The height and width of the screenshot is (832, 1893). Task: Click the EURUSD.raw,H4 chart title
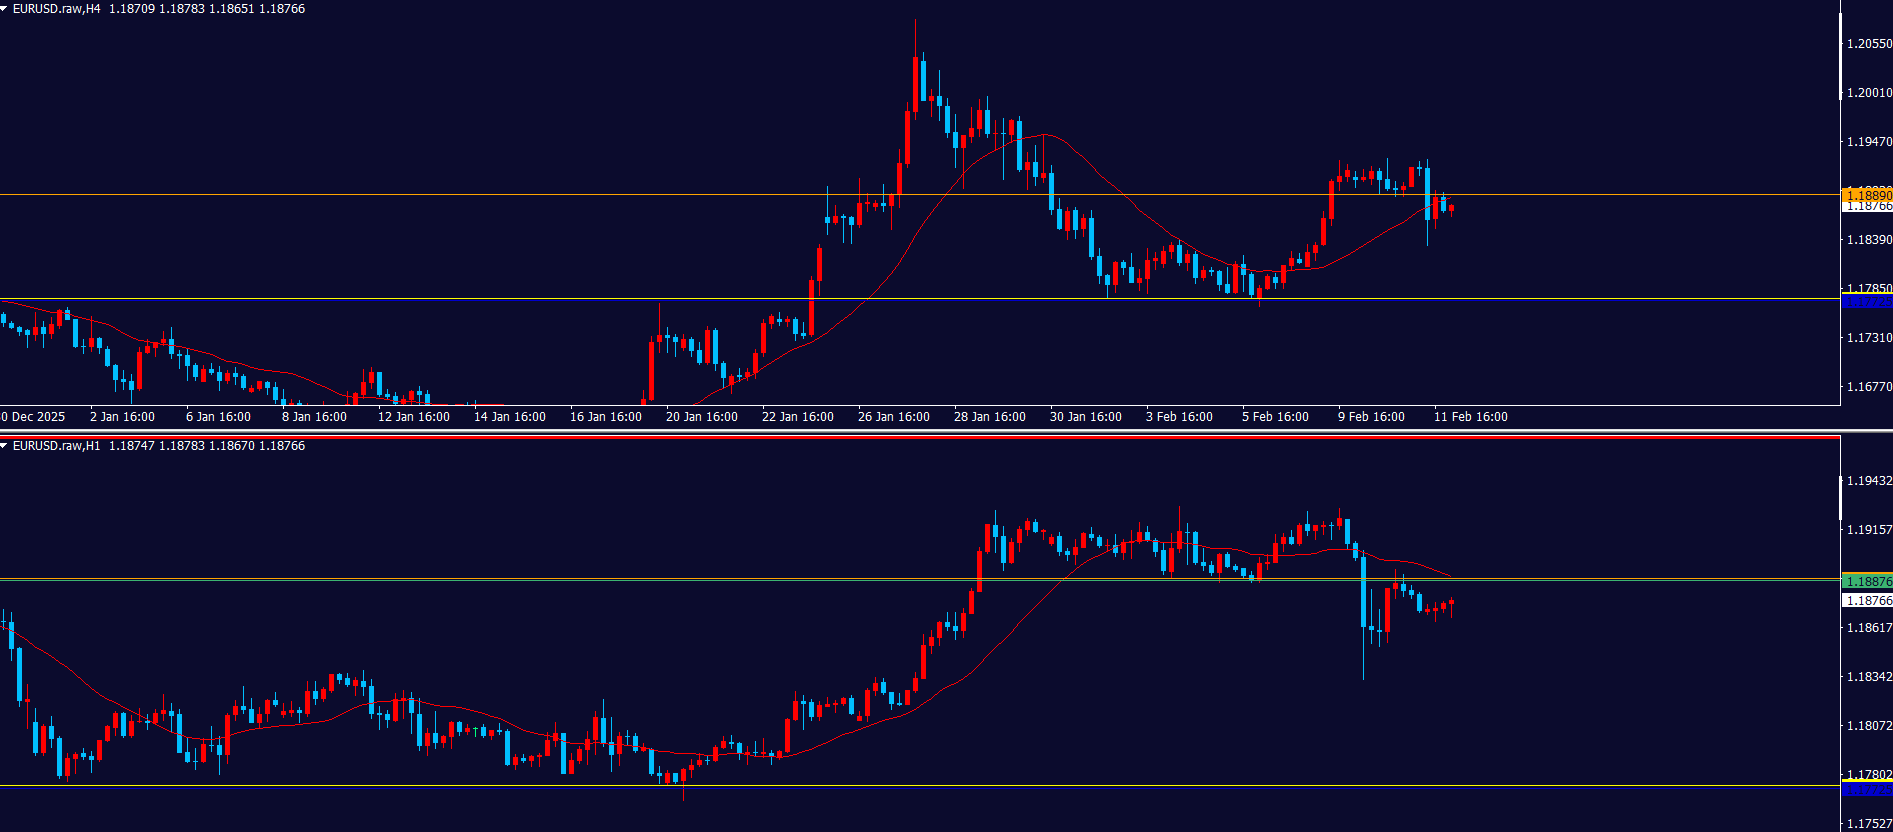57,9
